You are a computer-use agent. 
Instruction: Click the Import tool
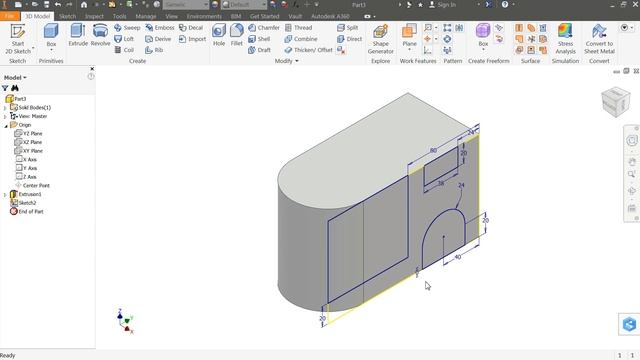[192, 39]
